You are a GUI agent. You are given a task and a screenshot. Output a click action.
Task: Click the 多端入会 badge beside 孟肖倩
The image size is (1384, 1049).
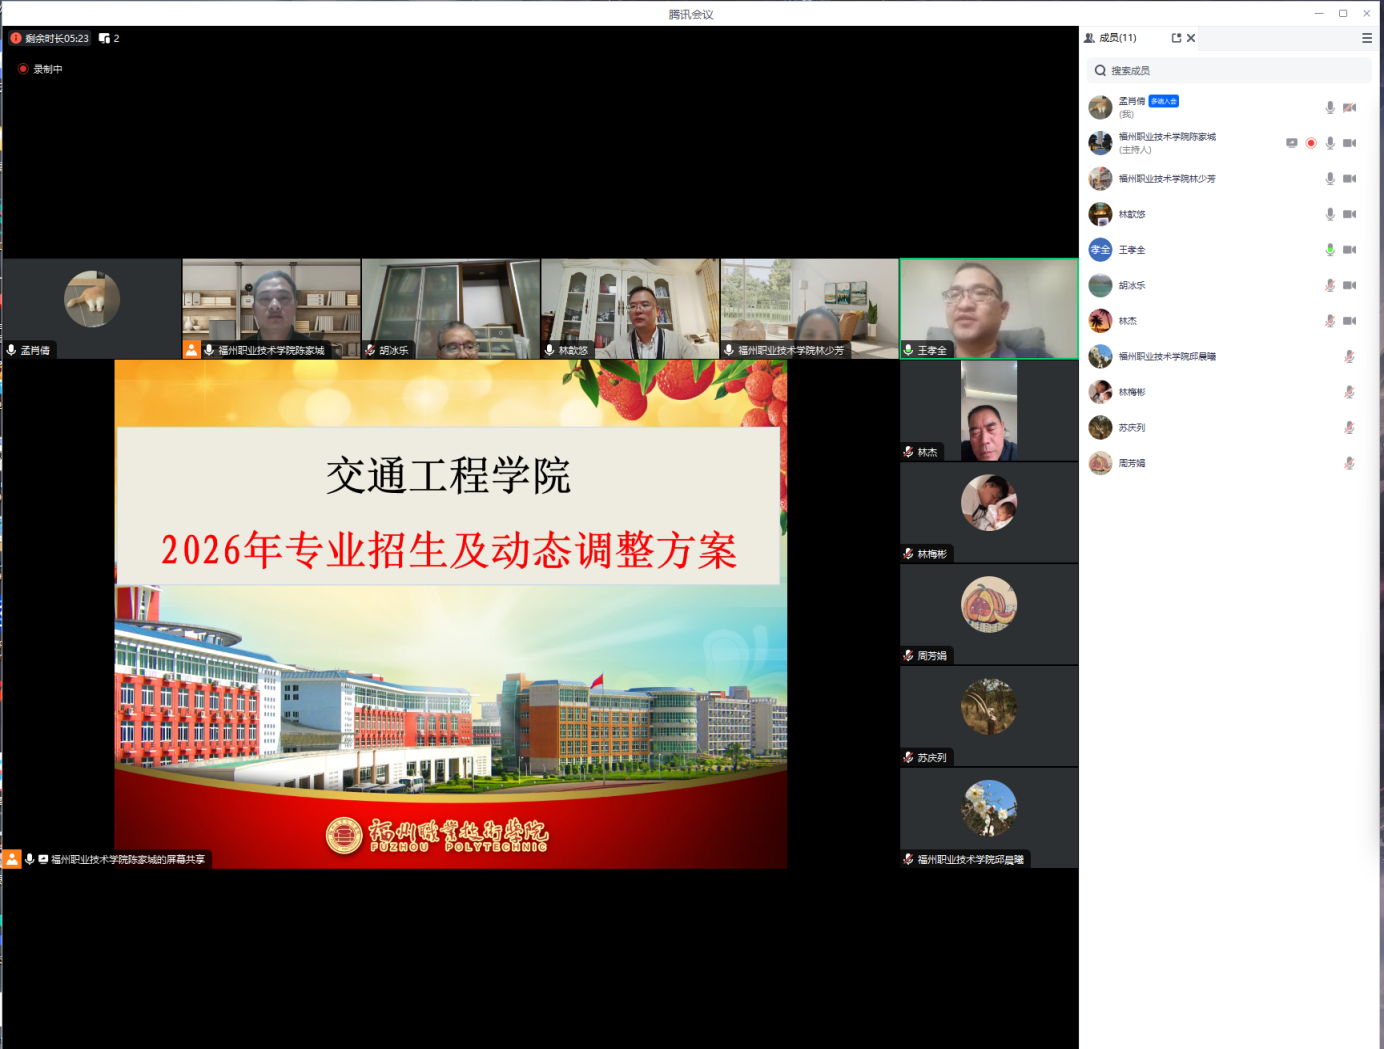tap(1163, 101)
